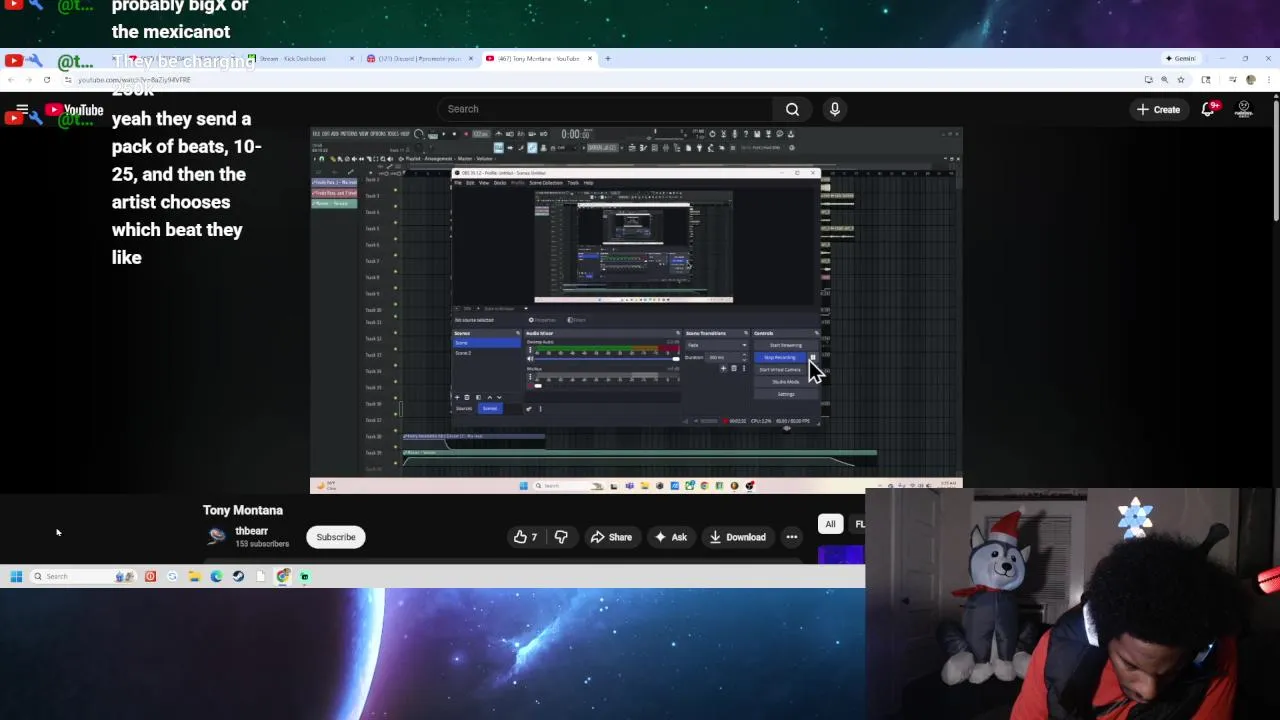Share the Tony Montana video
1280x720 pixels.
coord(610,537)
